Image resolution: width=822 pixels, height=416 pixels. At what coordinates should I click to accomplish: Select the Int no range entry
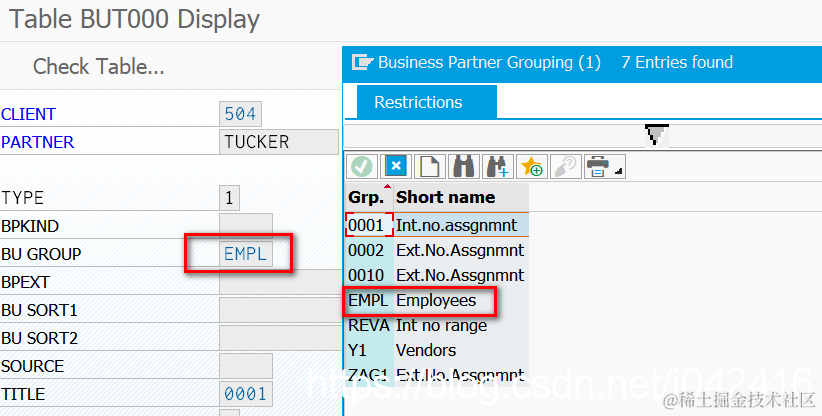441,325
